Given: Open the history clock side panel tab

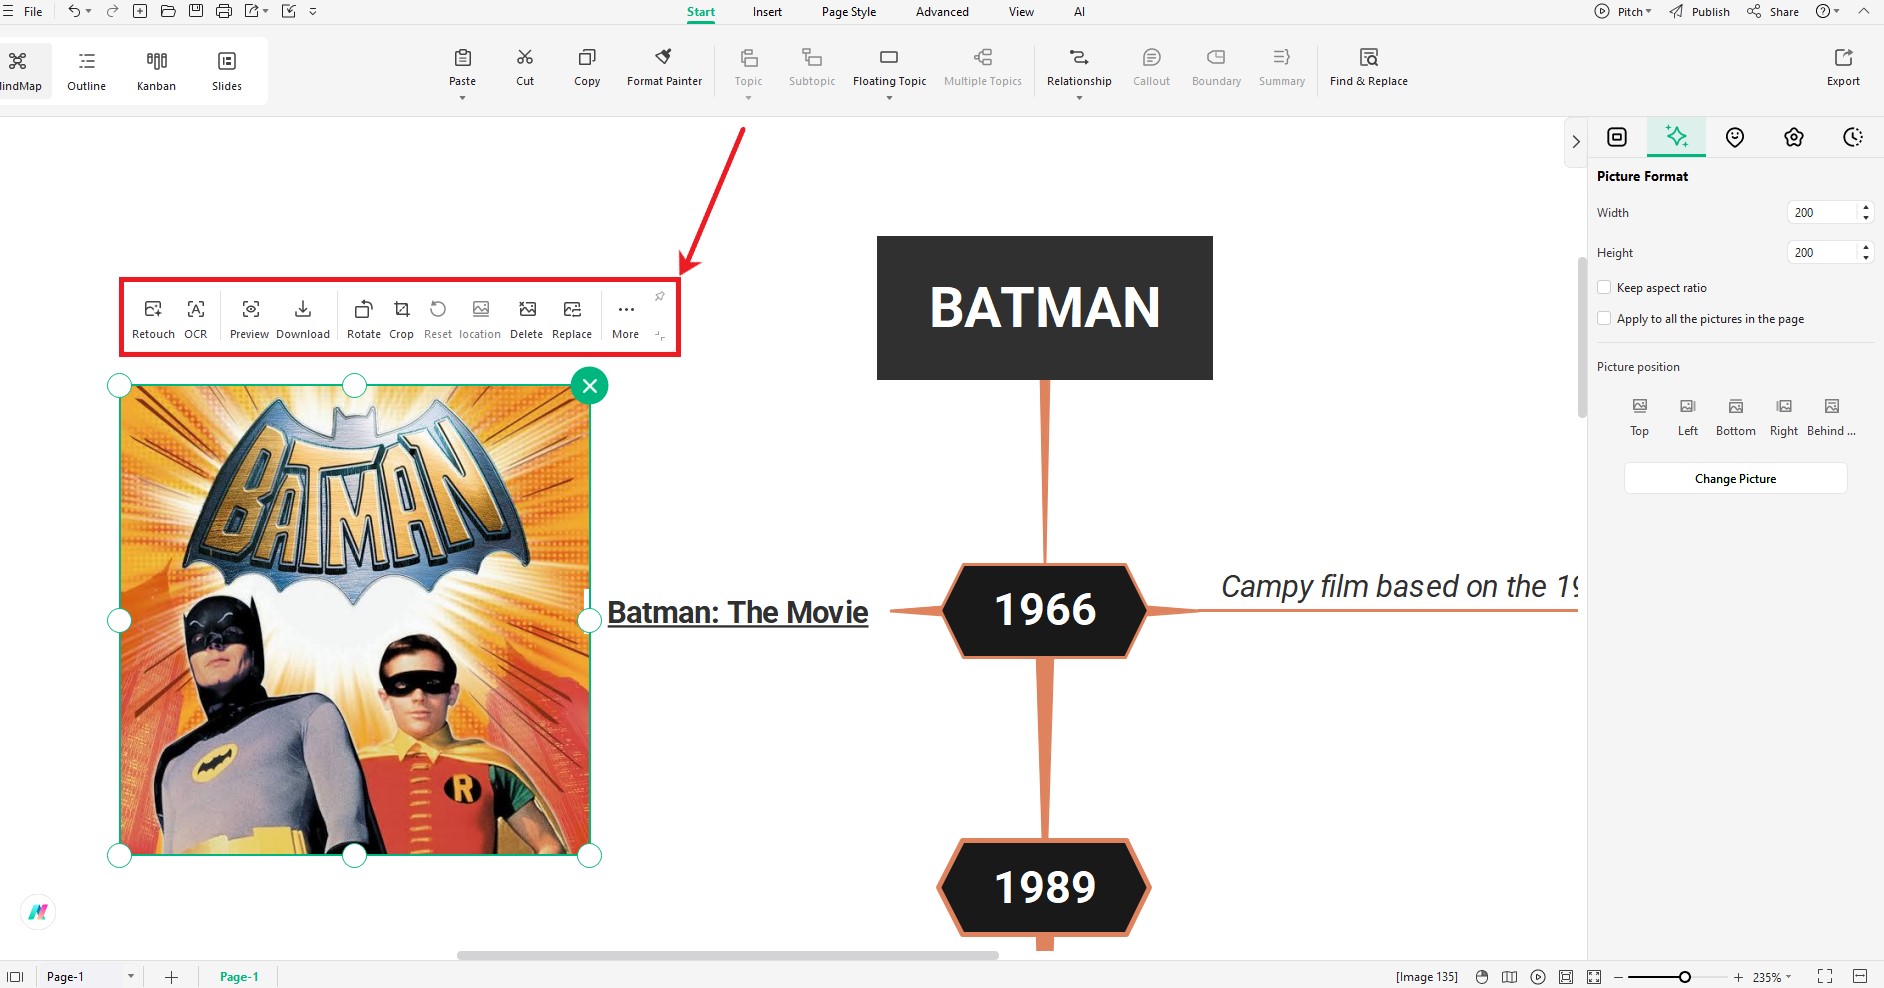Looking at the screenshot, I should pyautogui.click(x=1853, y=137).
